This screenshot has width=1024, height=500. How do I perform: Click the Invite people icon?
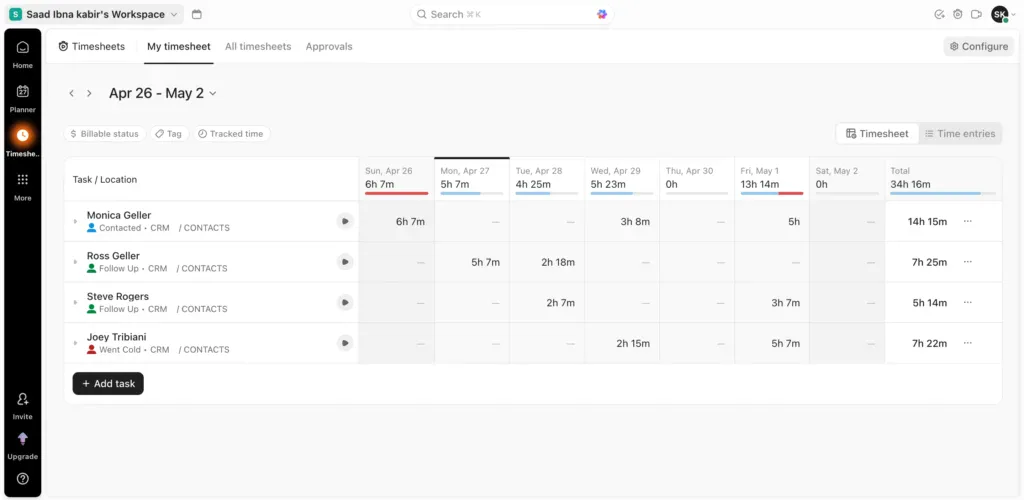click(22, 404)
